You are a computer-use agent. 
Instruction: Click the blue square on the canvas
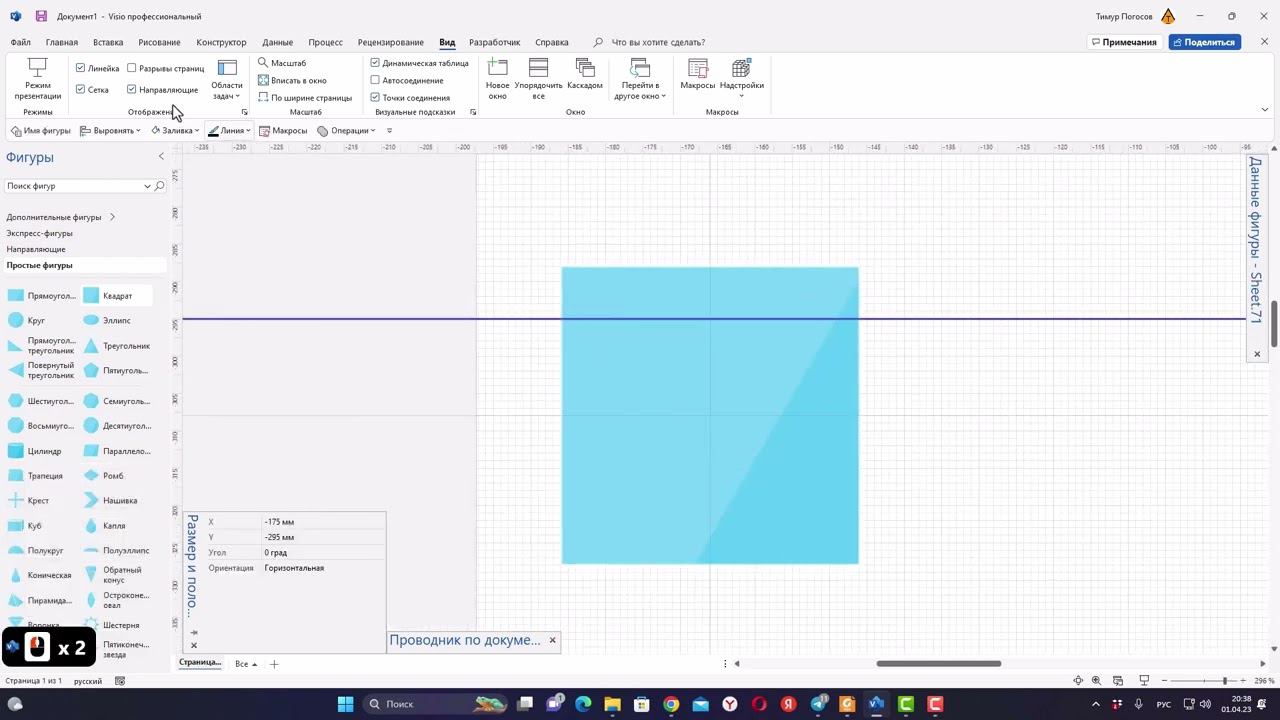click(710, 415)
